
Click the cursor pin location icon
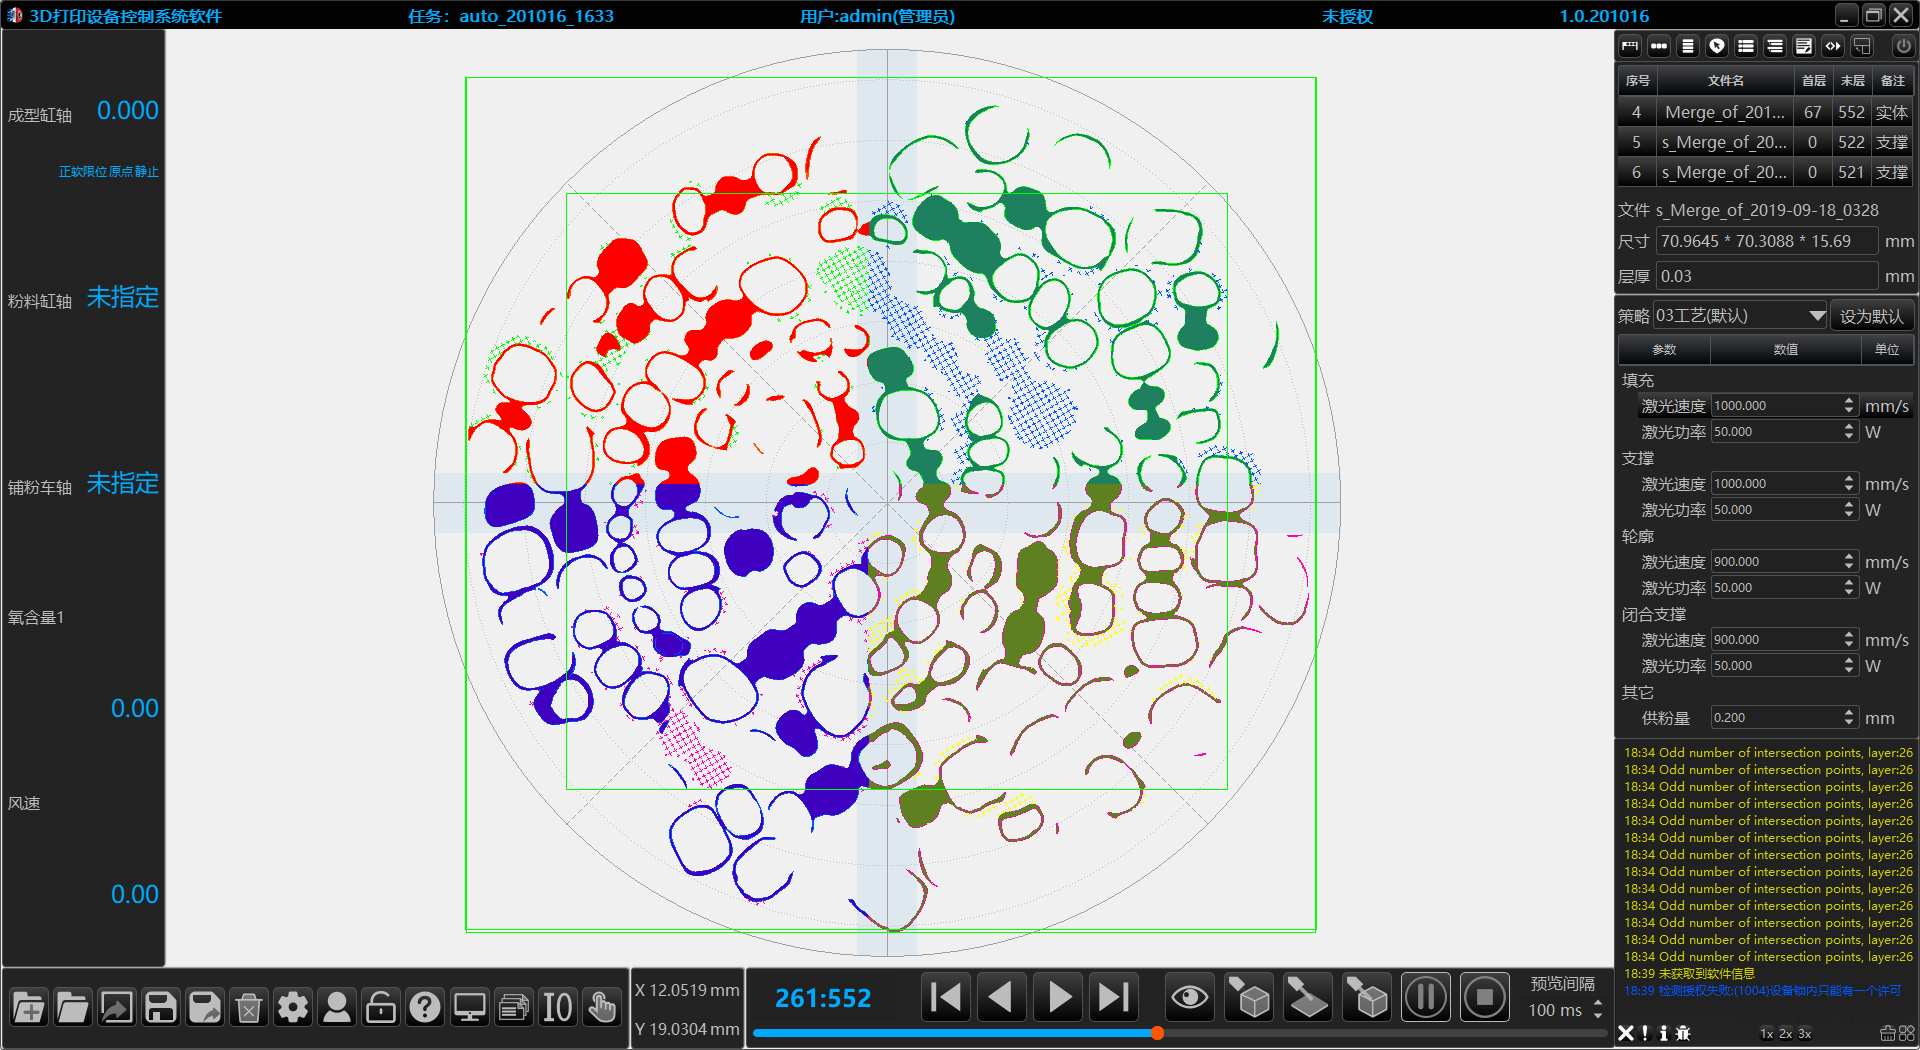click(x=1717, y=46)
